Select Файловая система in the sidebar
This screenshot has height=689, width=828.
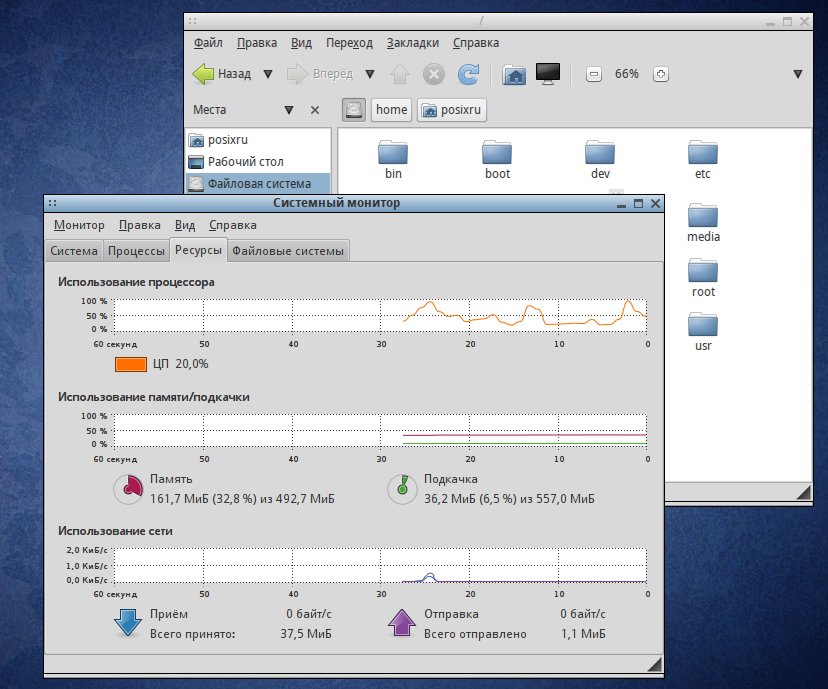click(x=258, y=184)
